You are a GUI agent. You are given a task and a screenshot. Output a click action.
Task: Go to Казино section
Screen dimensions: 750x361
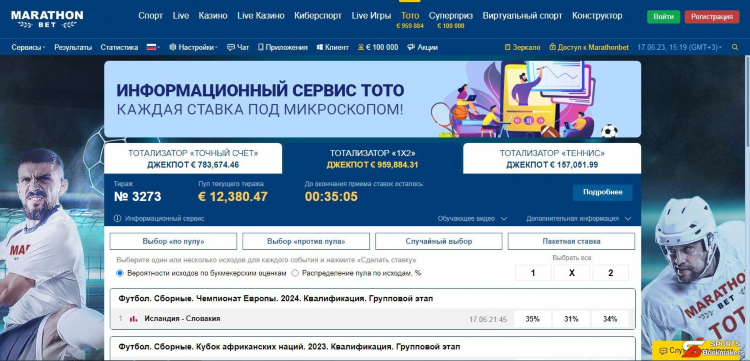click(x=213, y=16)
